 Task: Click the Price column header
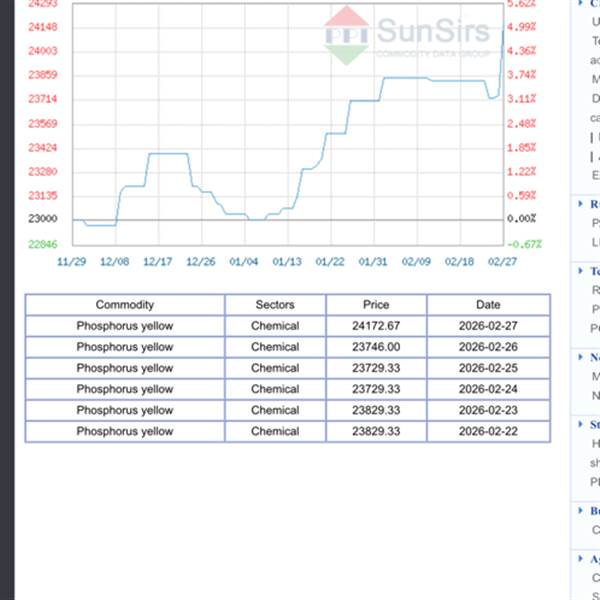tap(376, 305)
